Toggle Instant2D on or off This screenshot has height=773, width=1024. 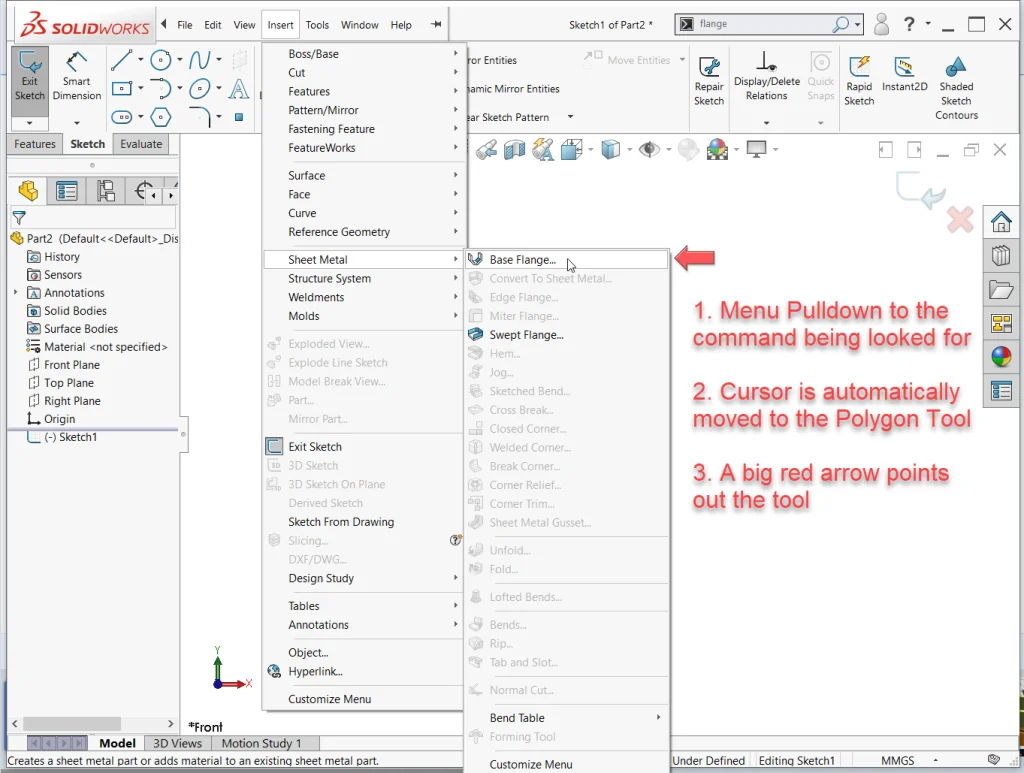(905, 75)
